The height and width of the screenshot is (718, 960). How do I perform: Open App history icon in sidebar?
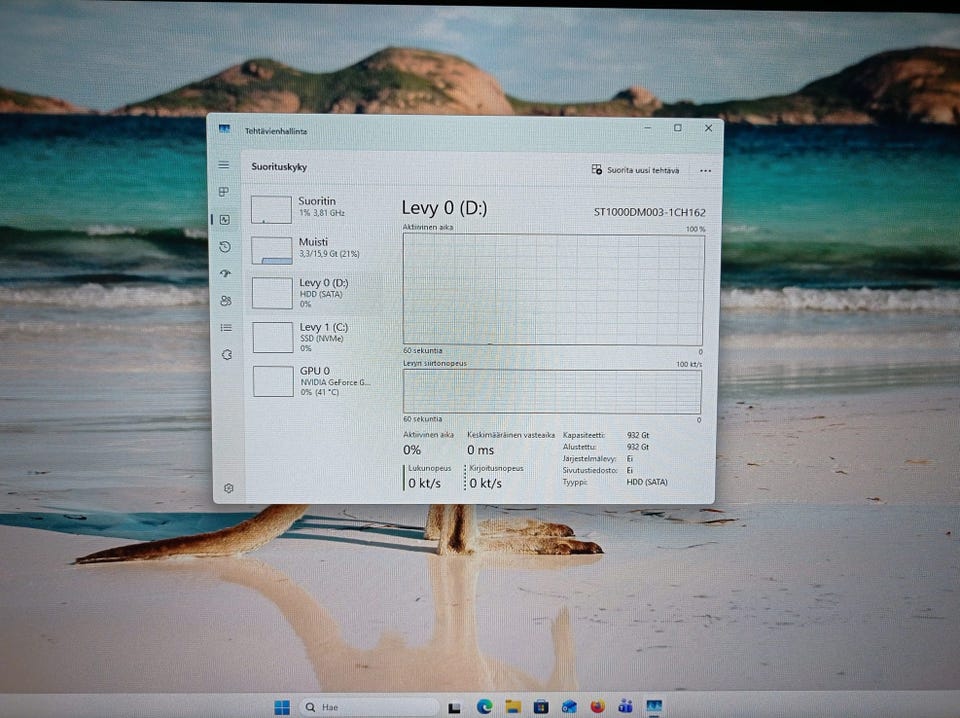[x=225, y=247]
